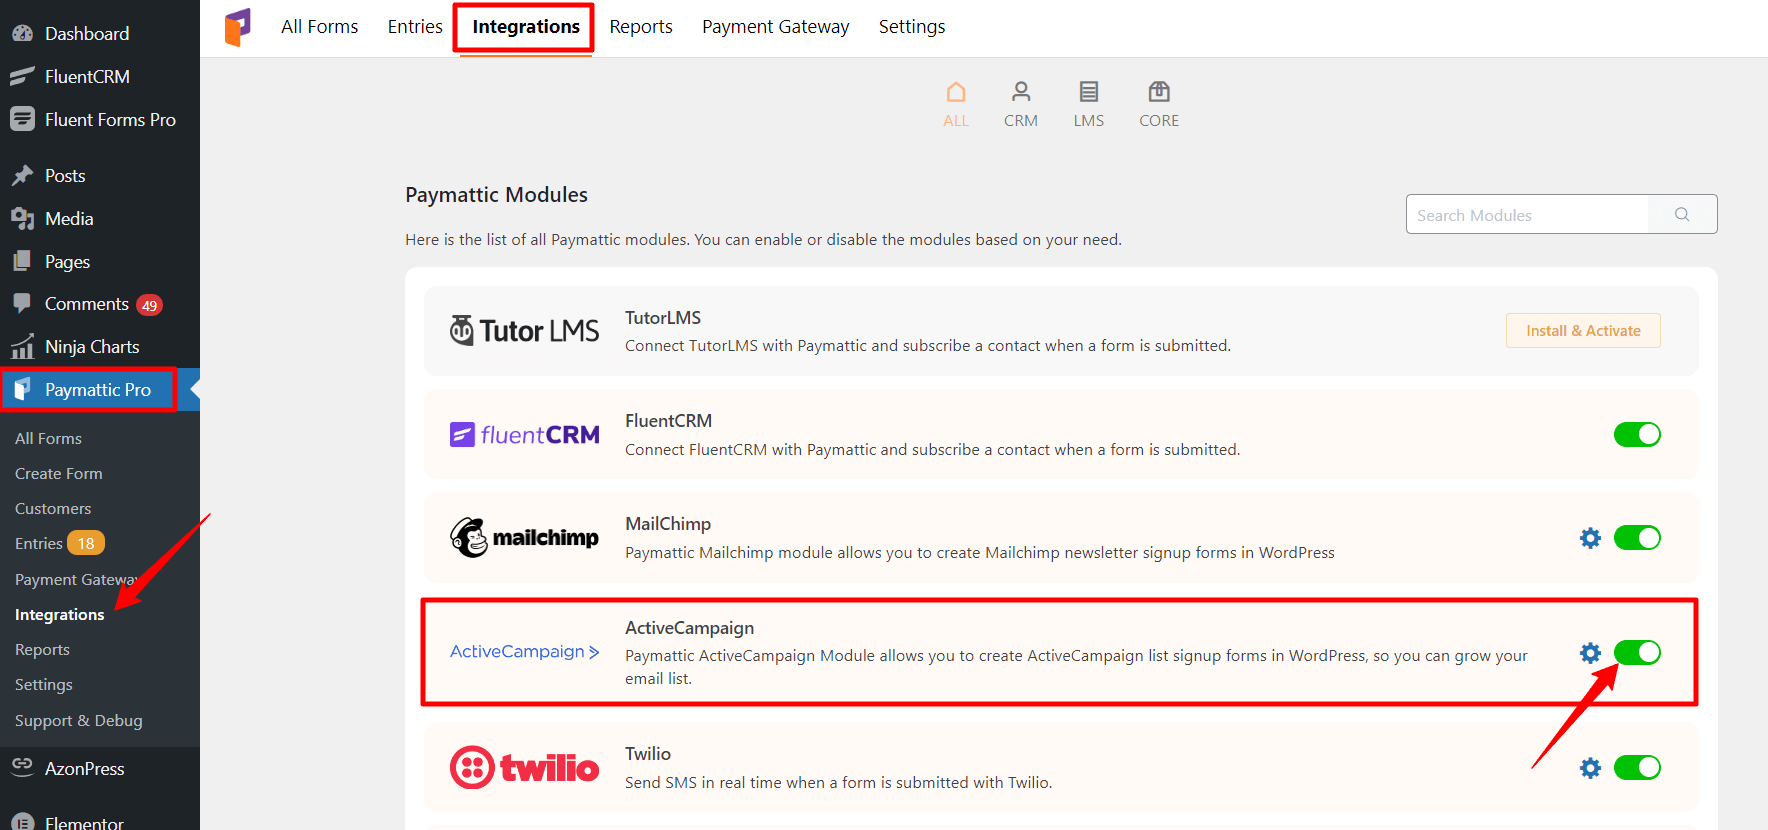
Task: Click the twilio logo
Action: click(x=524, y=768)
